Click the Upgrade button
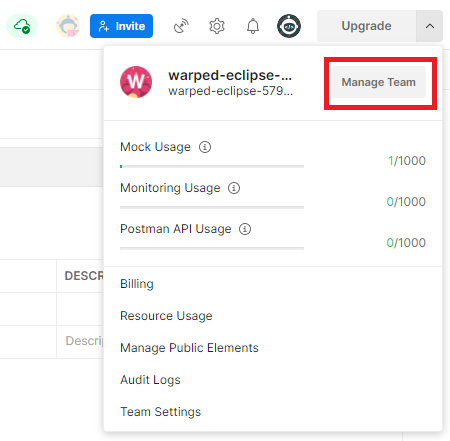 pyautogui.click(x=366, y=26)
